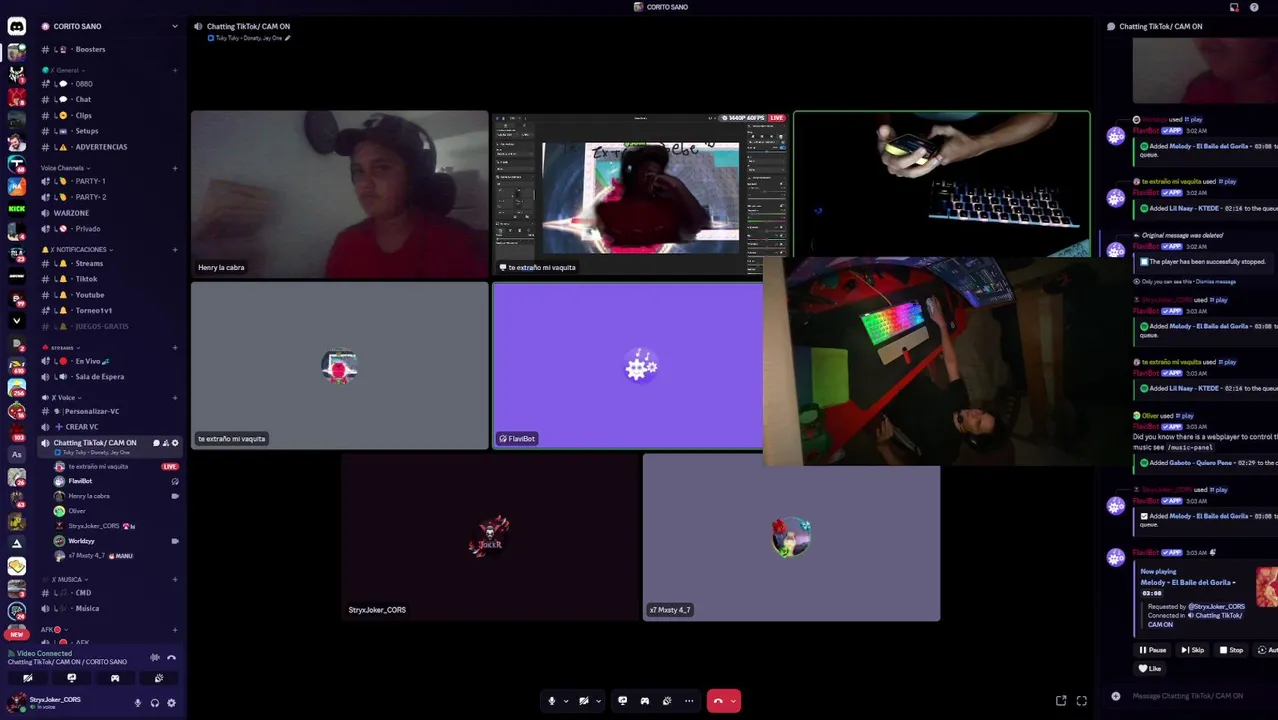Click @StryxJoker_CORS mention in Now playing embed

click(1216, 607)
